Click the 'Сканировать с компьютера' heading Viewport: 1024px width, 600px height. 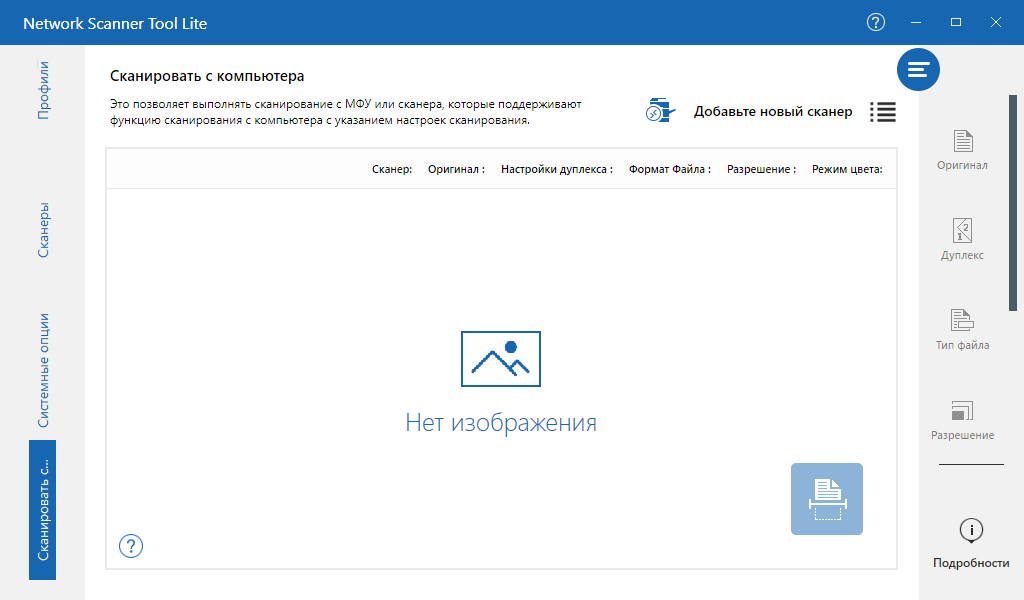tap(207, 76)
